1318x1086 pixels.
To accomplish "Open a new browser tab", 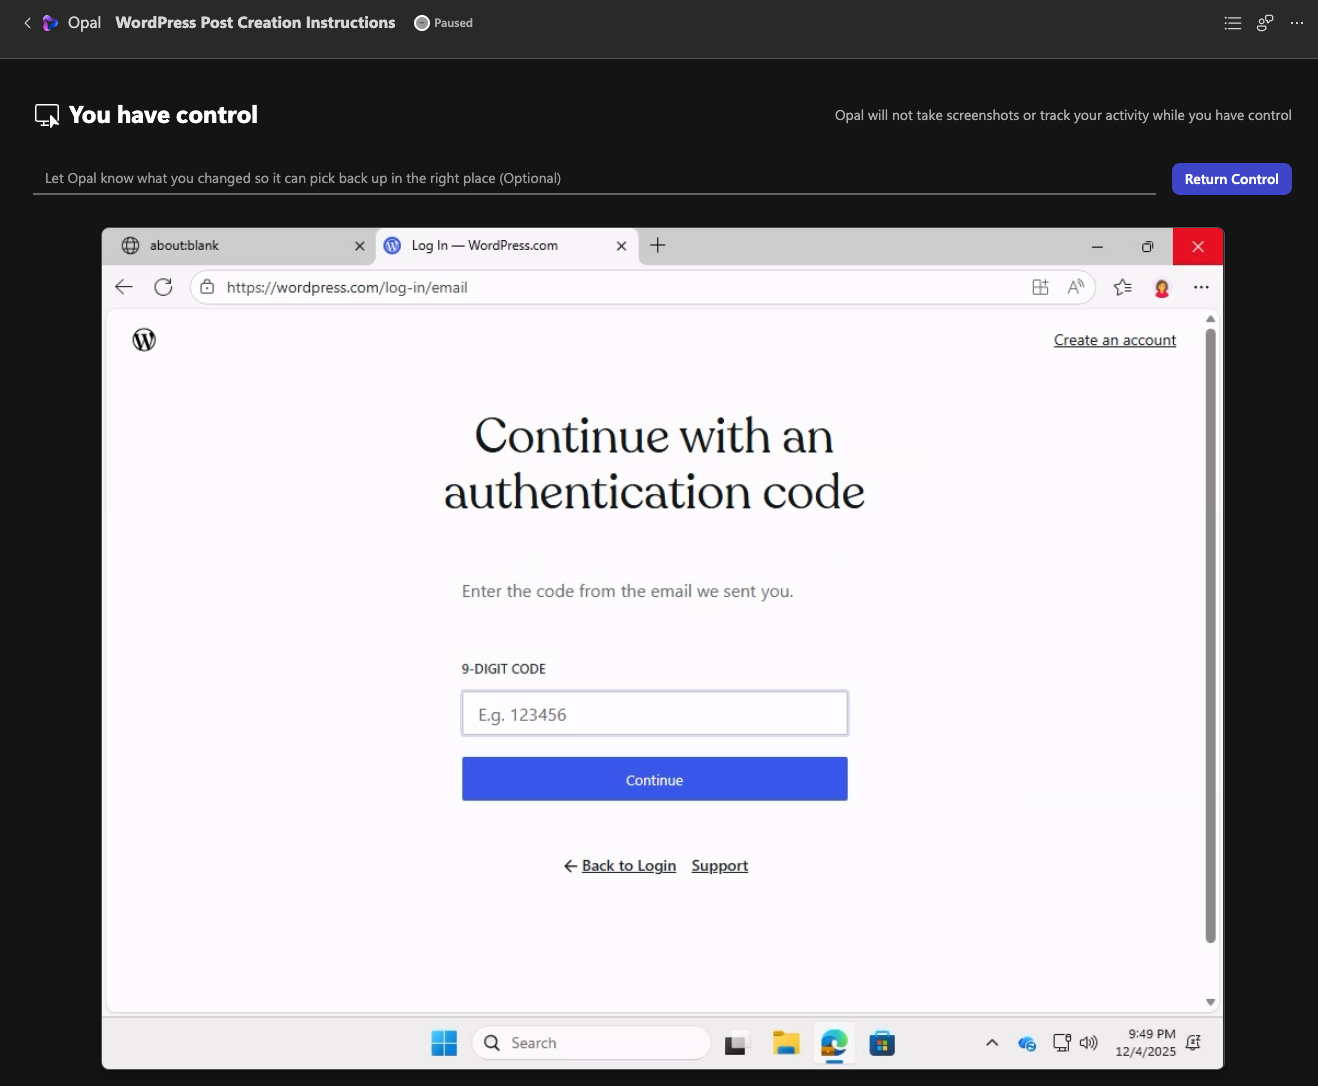I will (658, 246).
